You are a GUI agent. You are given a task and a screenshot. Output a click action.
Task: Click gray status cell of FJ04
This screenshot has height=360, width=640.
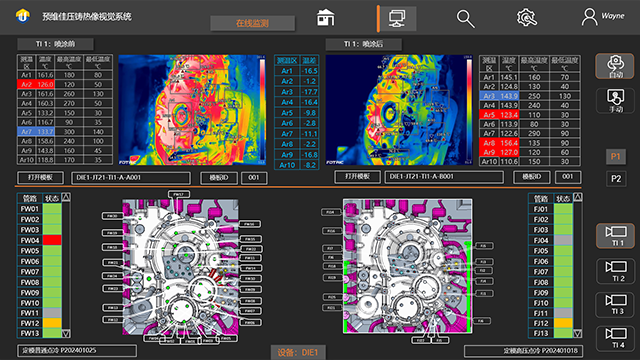coord(563,240)
